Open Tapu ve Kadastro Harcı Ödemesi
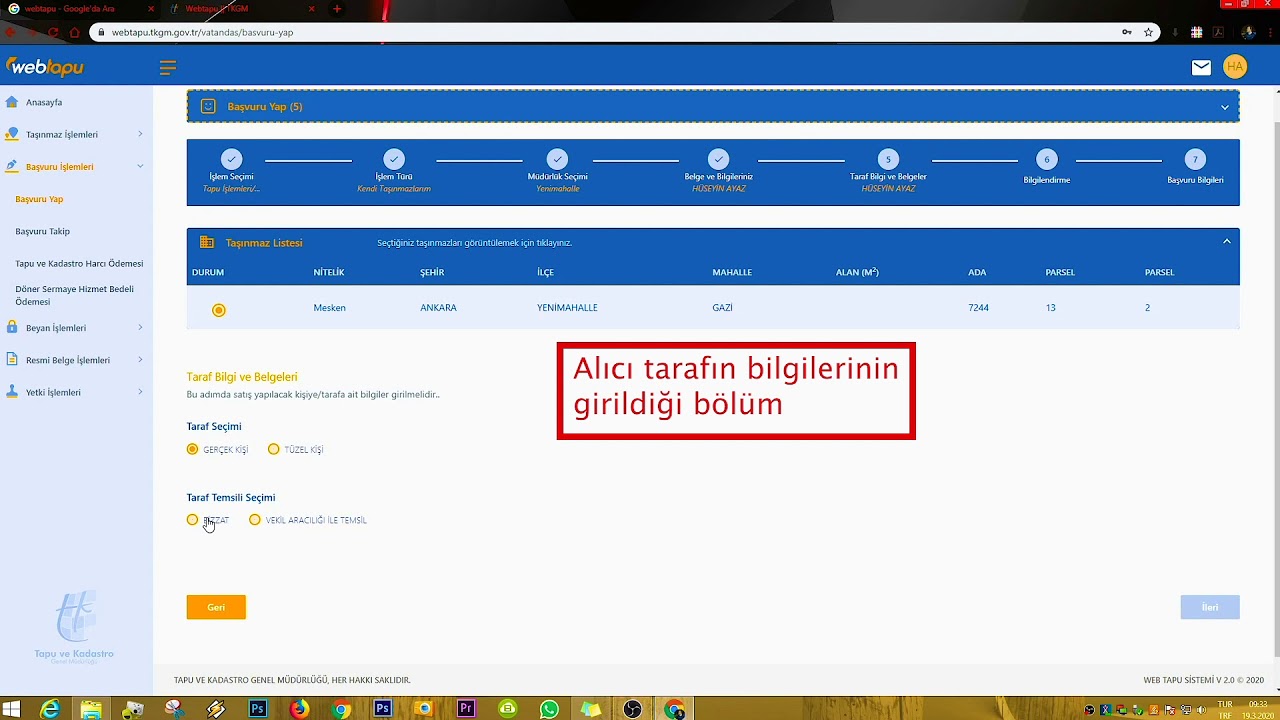Viewport: 1280px width, 720px height. pos(79,264)
